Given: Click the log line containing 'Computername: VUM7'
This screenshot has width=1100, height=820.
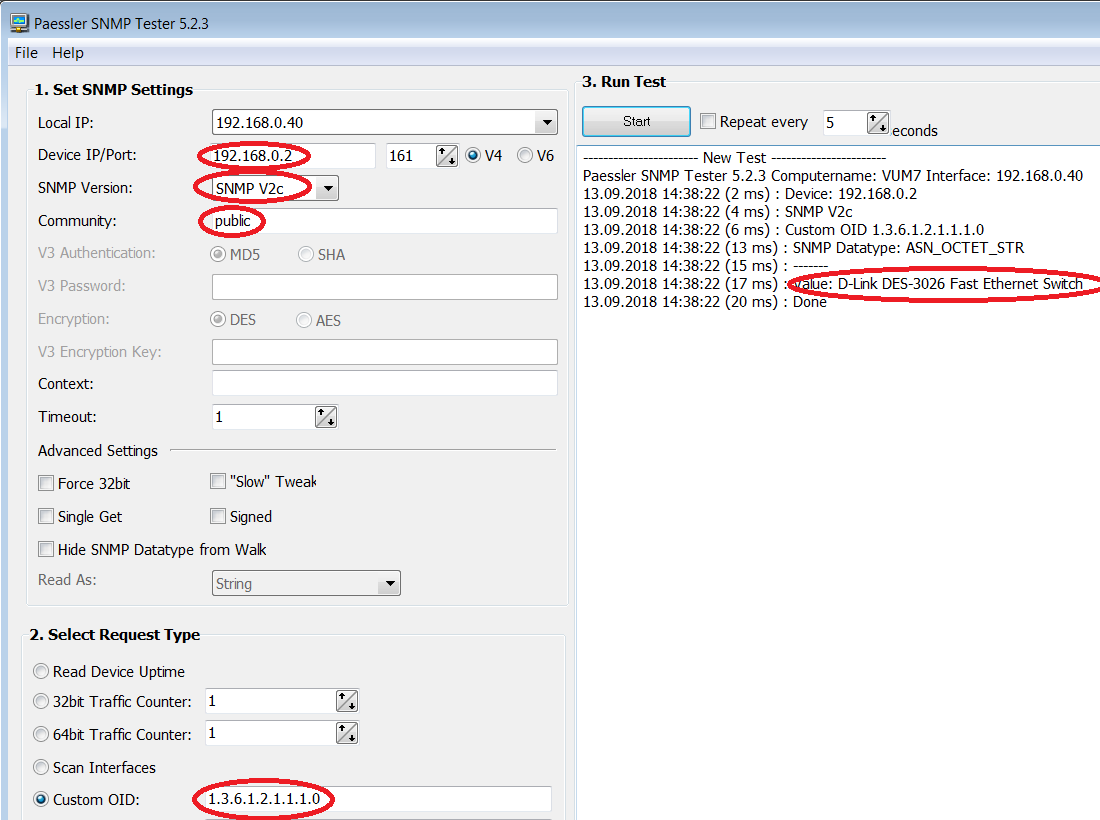Looking at the screenshot, I should pos(833,175).
